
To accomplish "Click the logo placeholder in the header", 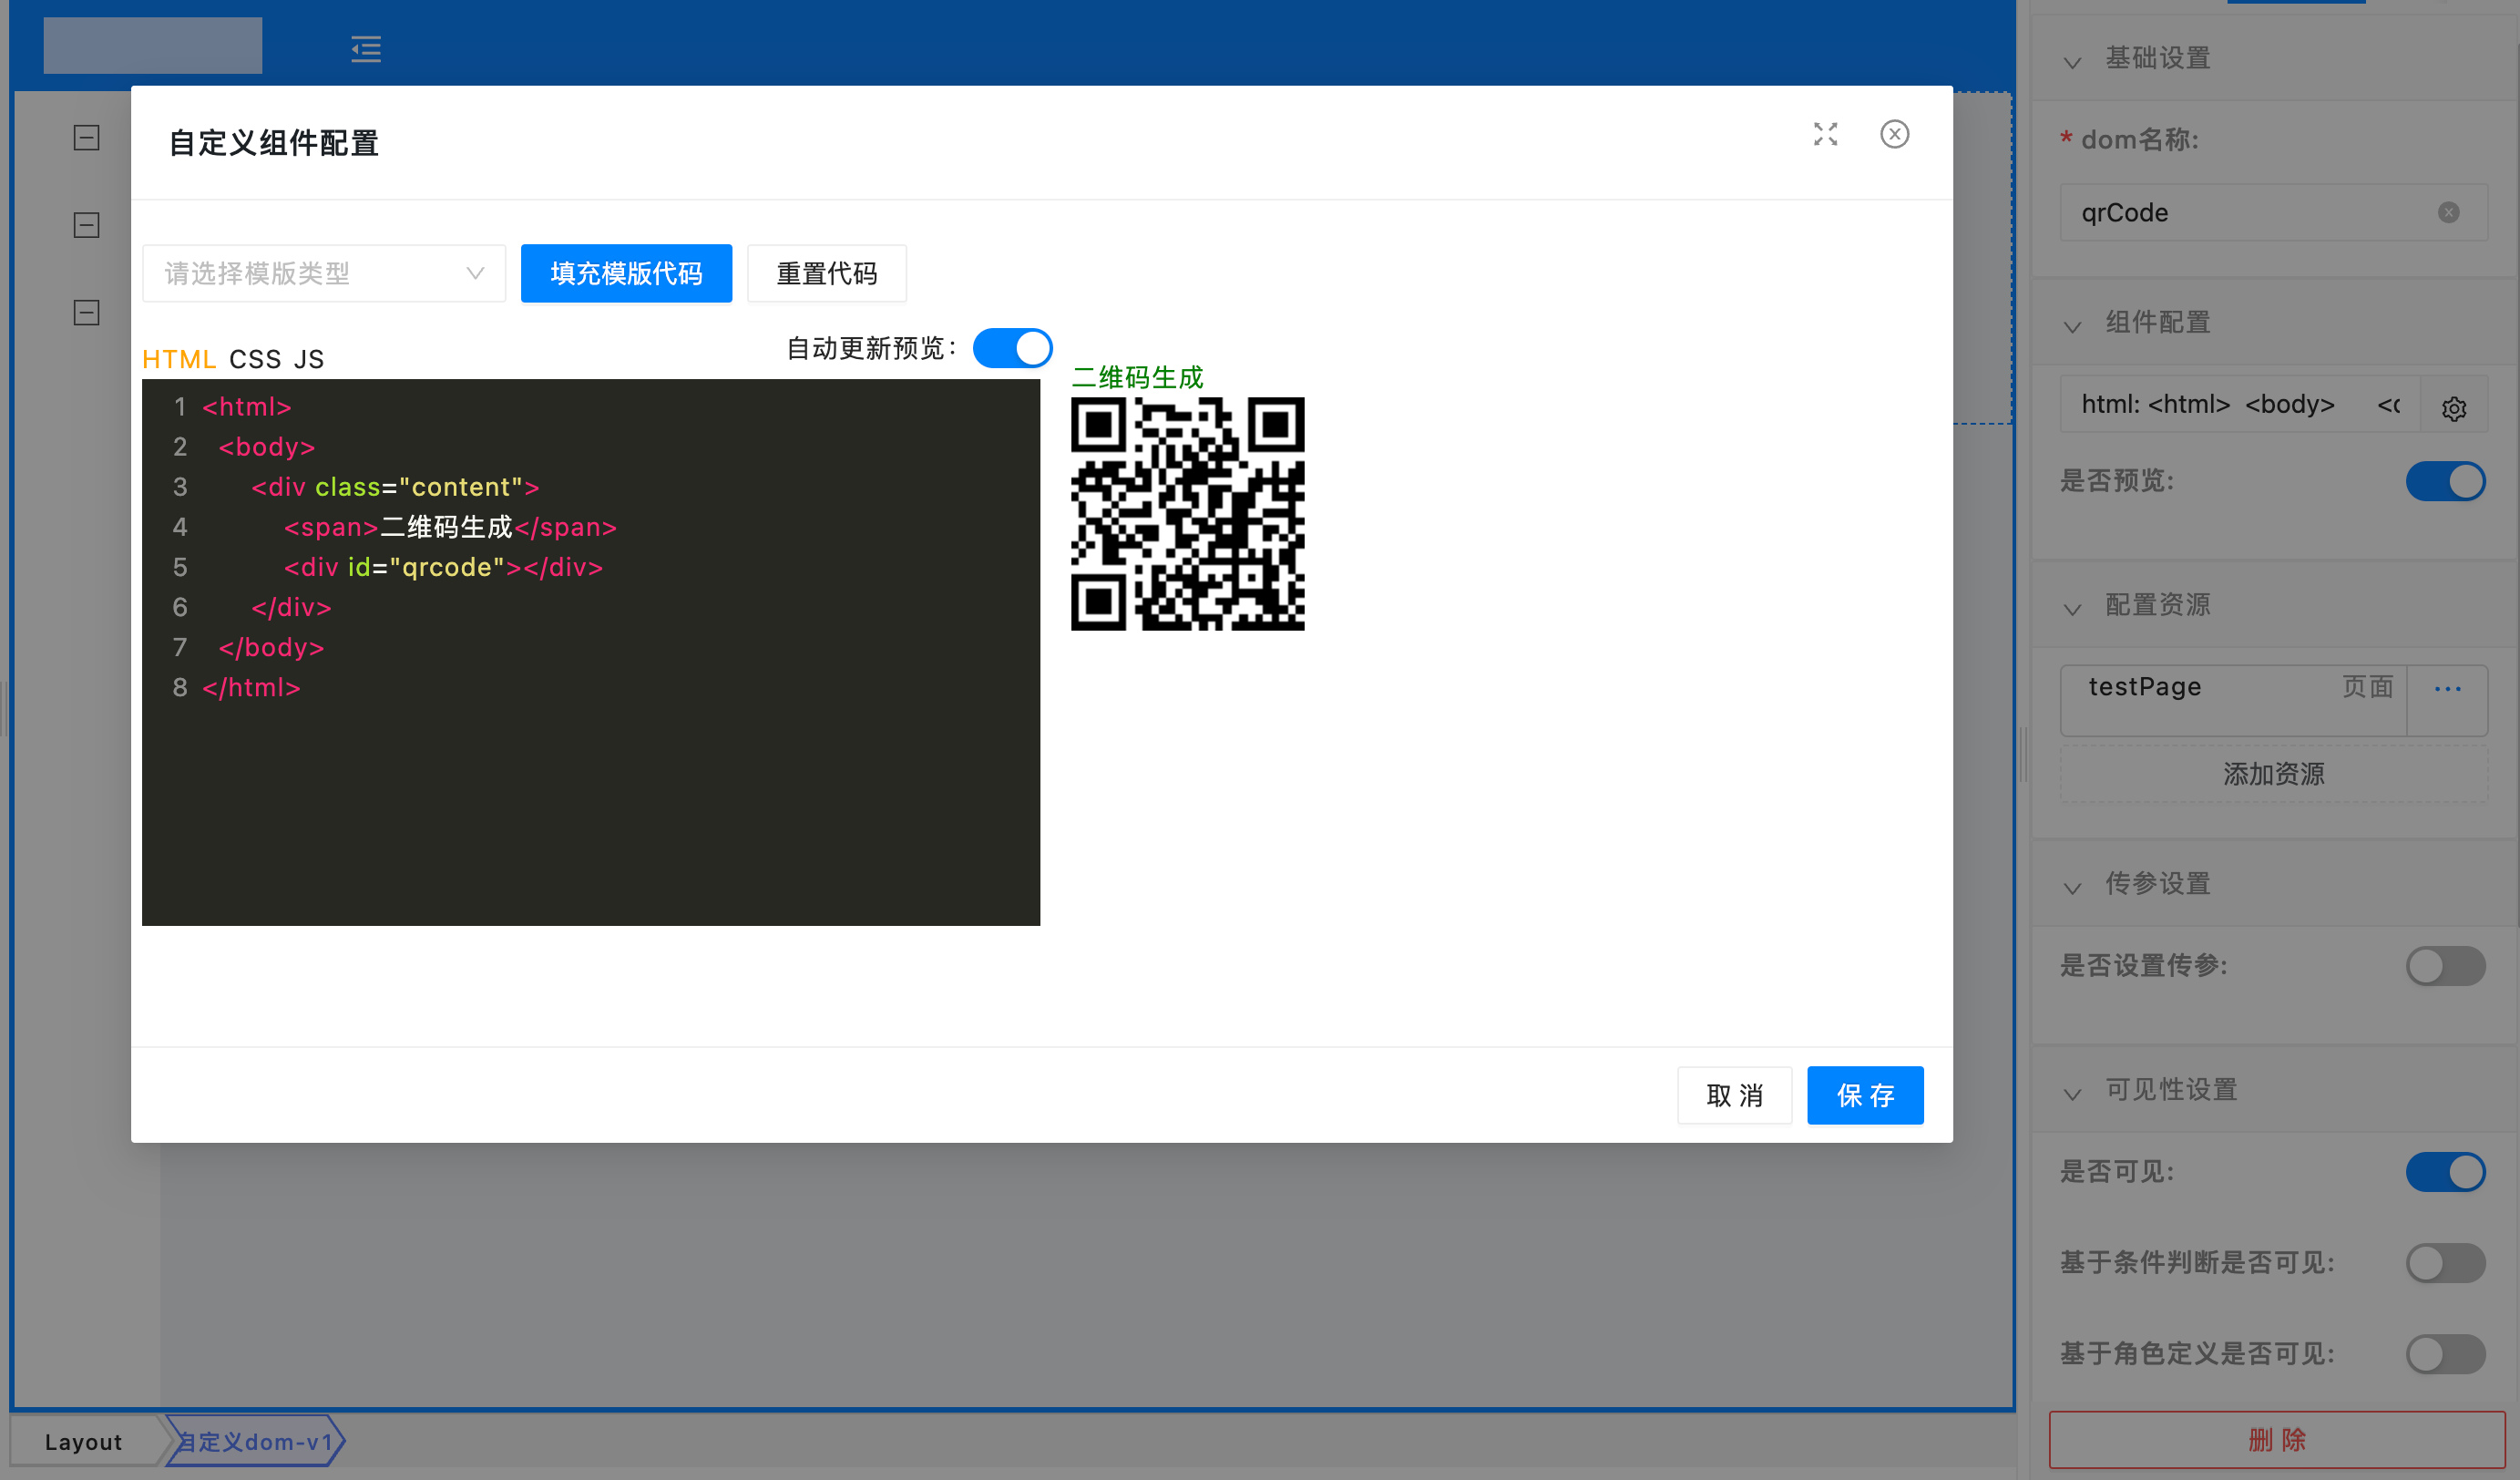I will pyautogui.click(x=153, y=45).
